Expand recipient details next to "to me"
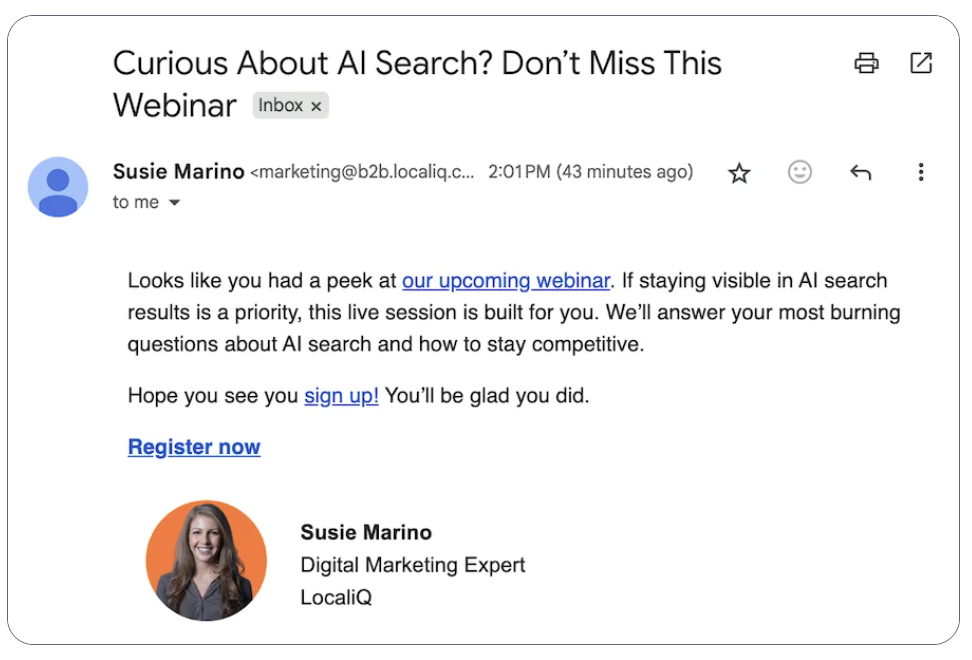 click(175, 203)
